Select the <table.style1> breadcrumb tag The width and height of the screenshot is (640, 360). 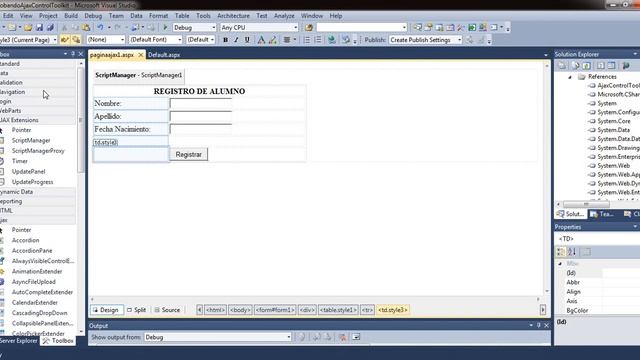point(338,310)
